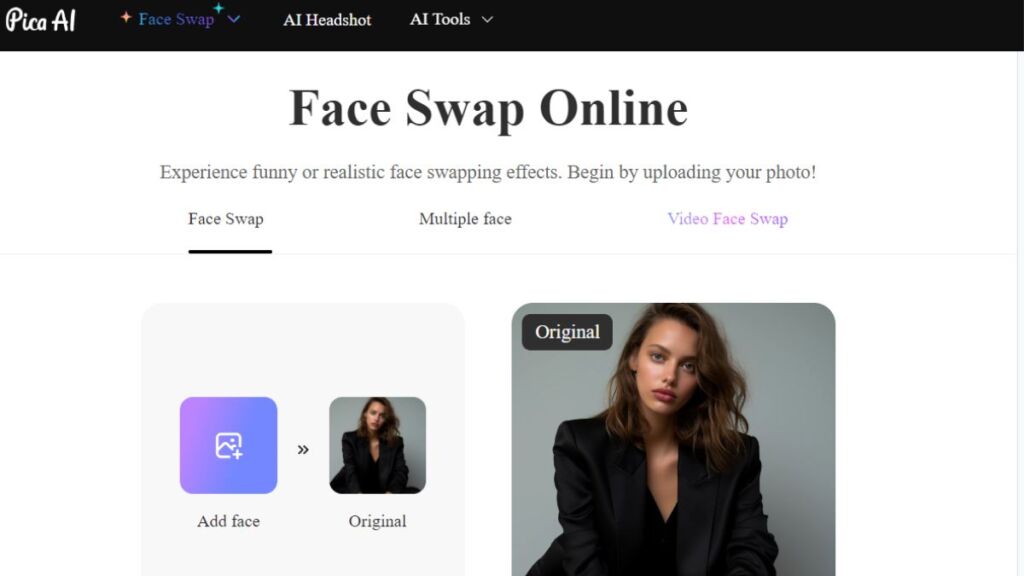
Task: Open the AI Tools menu
Action: (440, 20)
